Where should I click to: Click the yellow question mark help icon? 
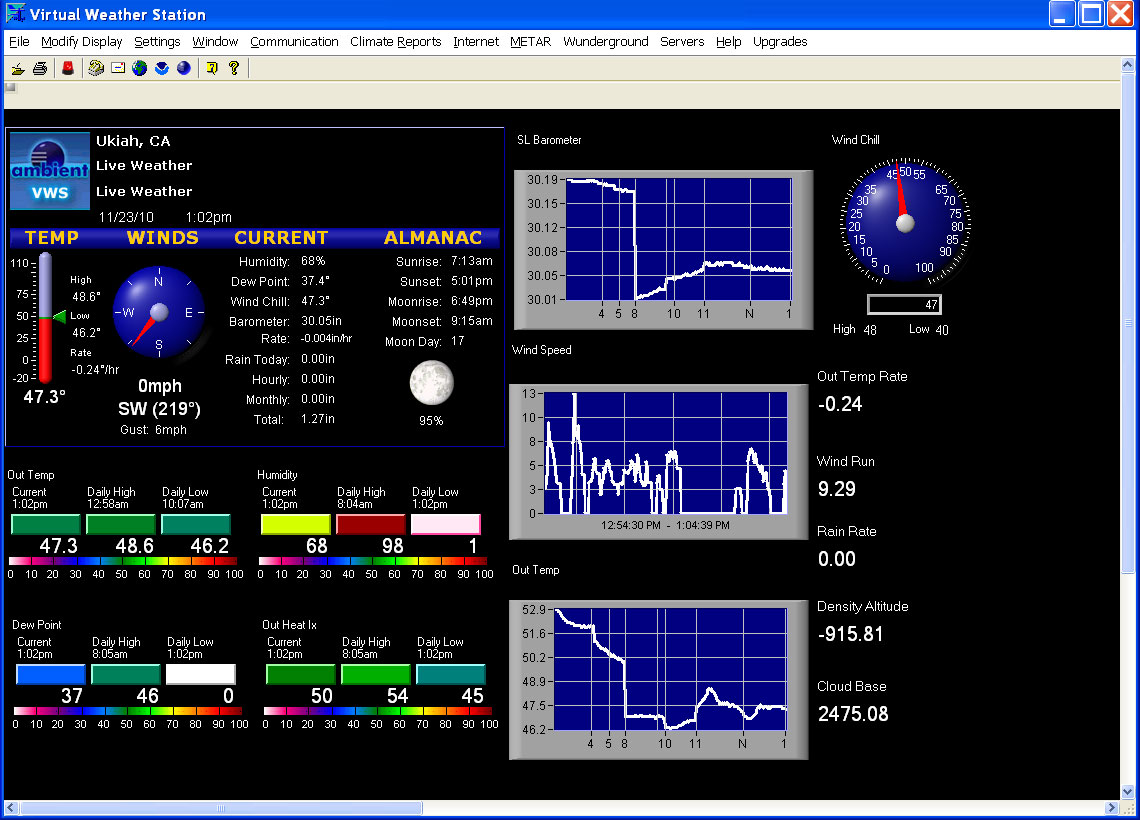point(234,68)
